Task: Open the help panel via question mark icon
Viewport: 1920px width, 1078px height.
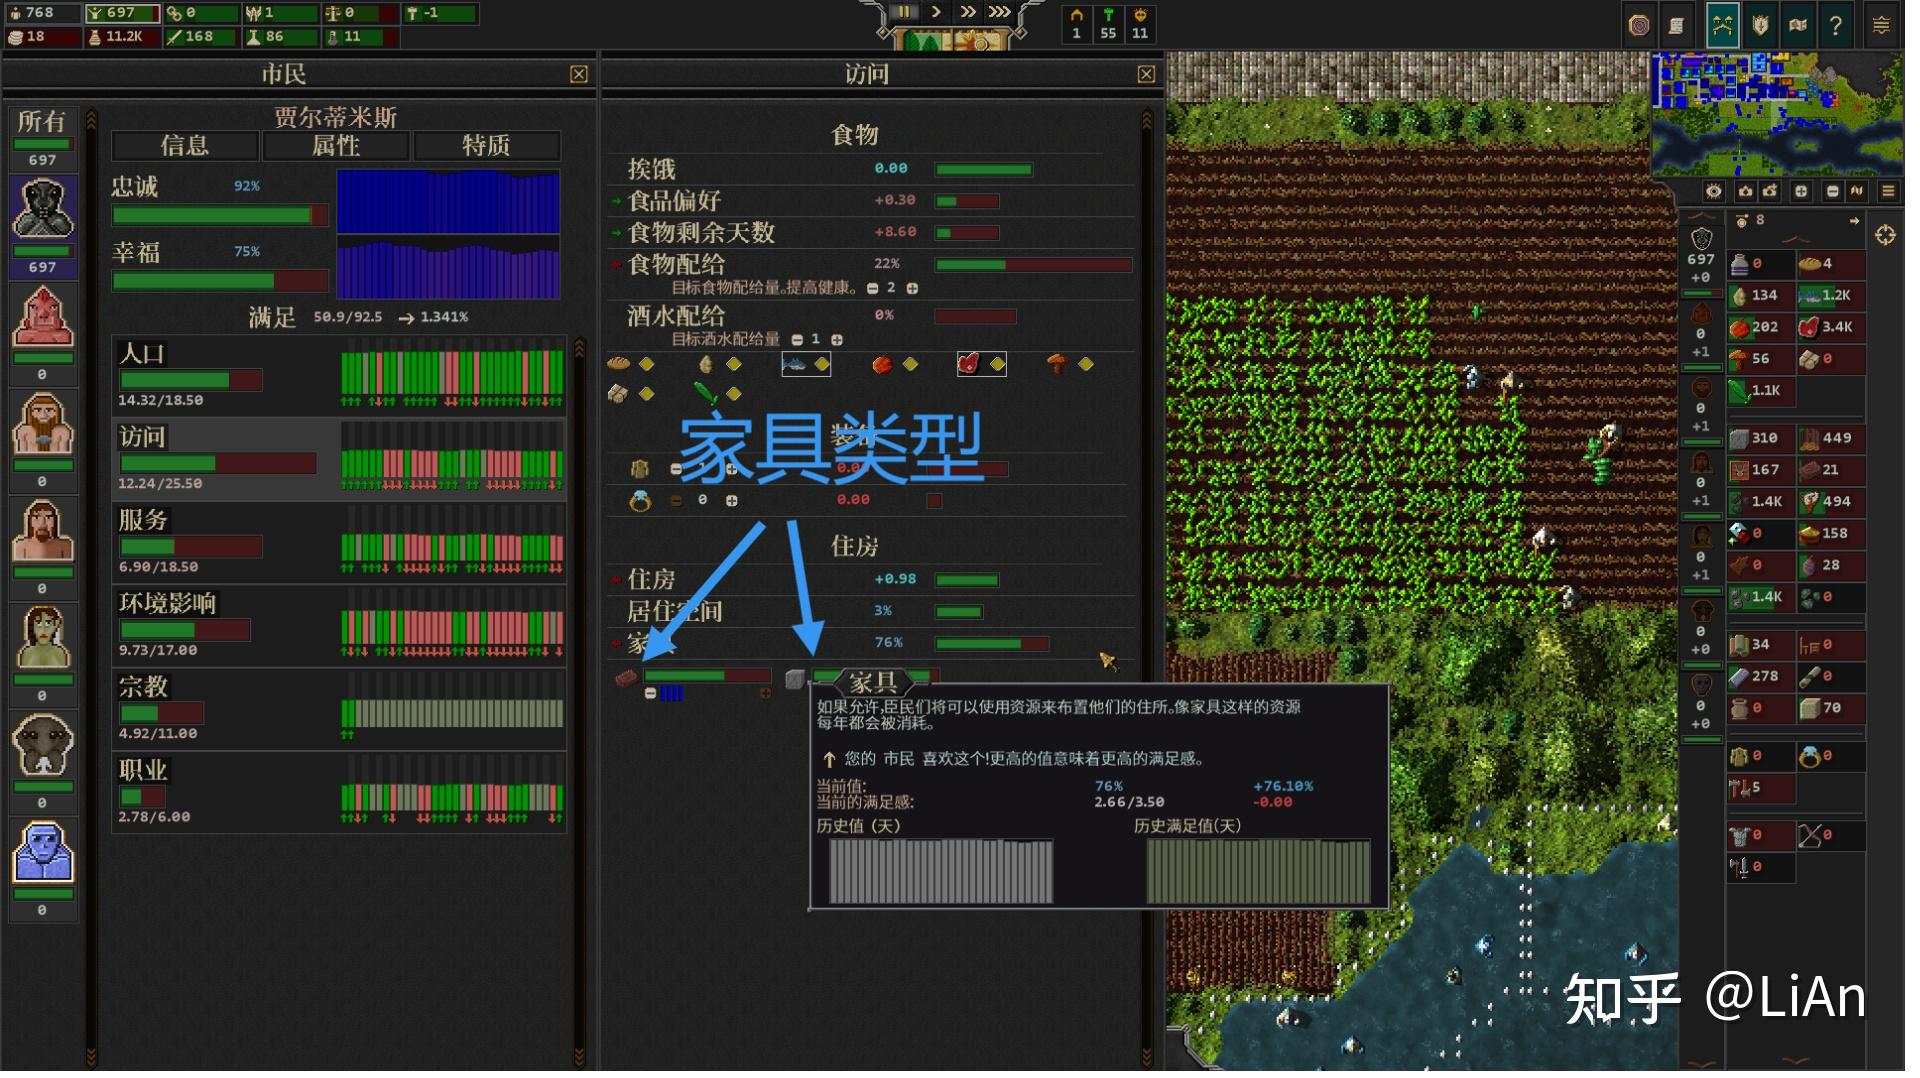Action: coord(1836,24)
